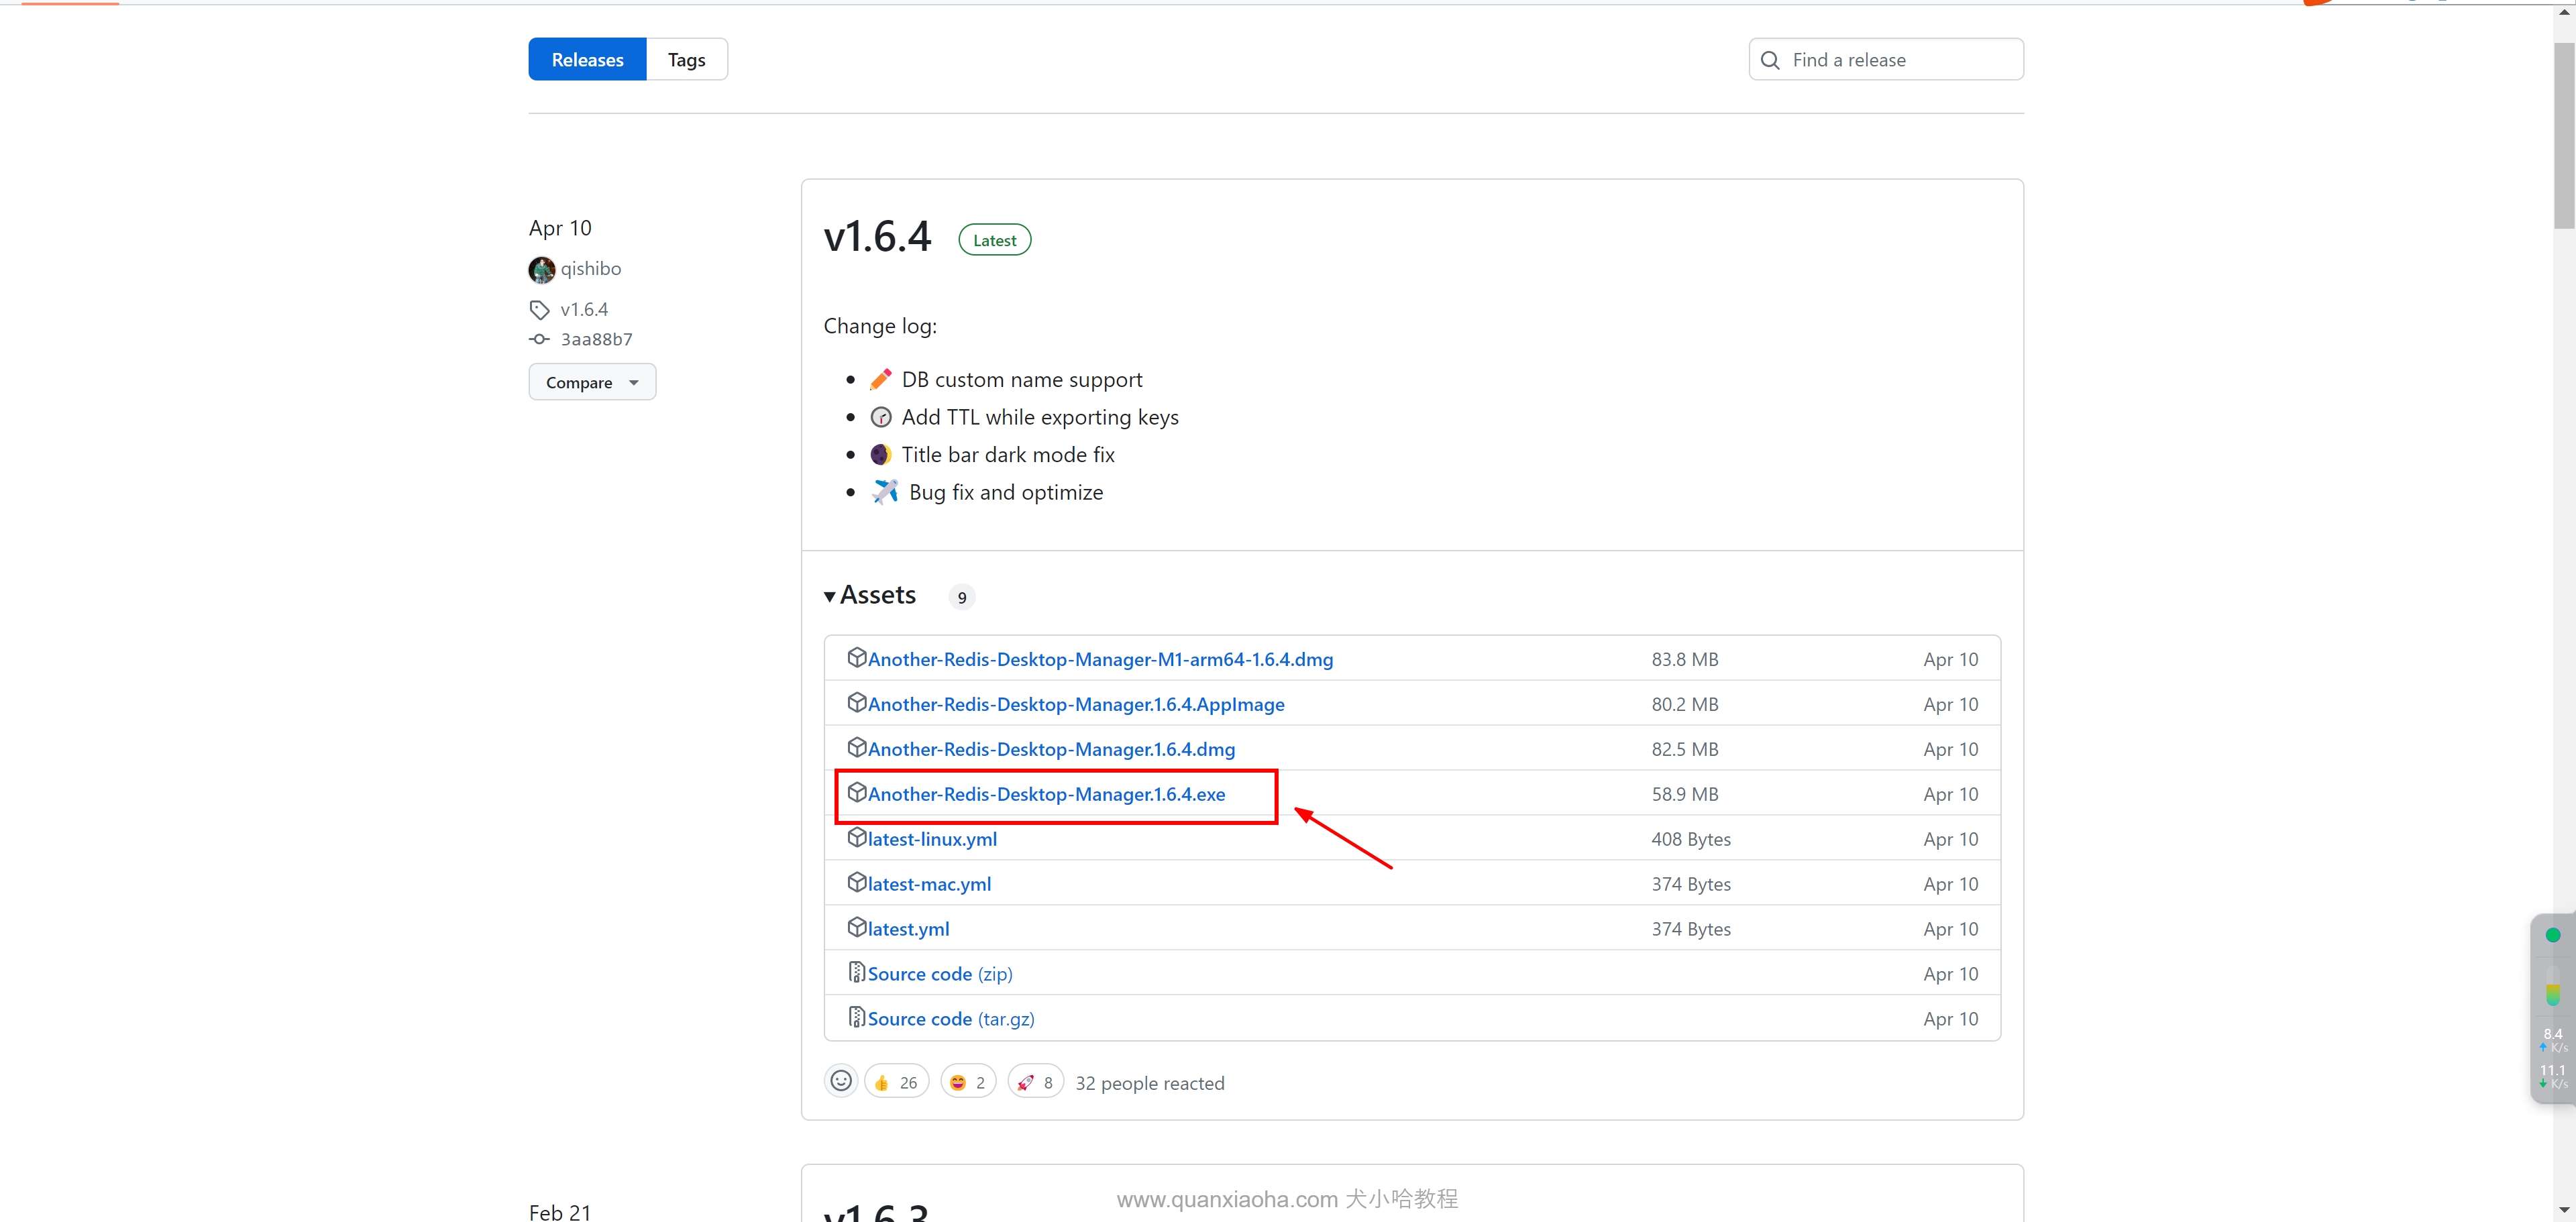Click the 8.4 K/s upload speed readout
Image resolution: width=2576 pixels, height=1222 pixels.
coord(2553,1040)
